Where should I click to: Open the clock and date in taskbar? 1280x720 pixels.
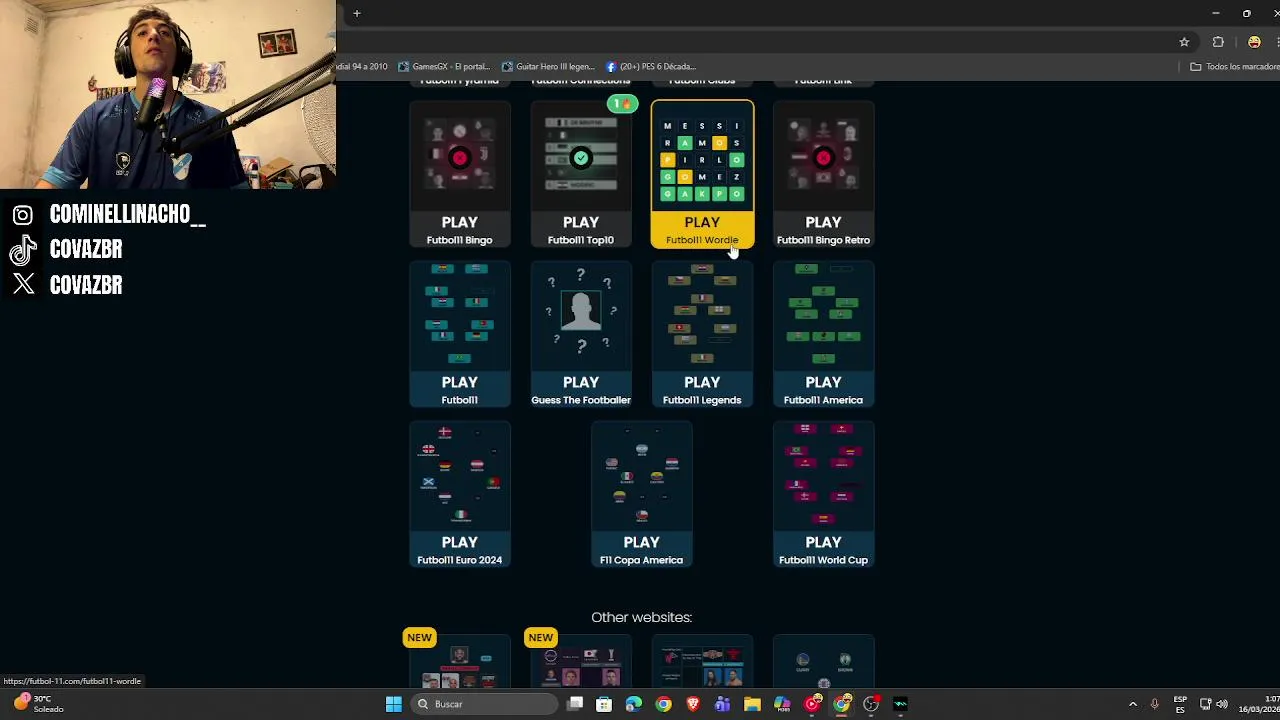tap(1258, 704)
